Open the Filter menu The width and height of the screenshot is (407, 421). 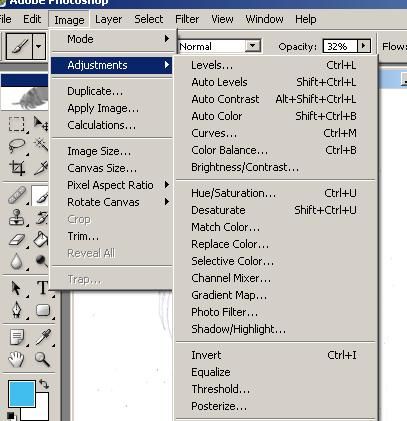[187, 19]
